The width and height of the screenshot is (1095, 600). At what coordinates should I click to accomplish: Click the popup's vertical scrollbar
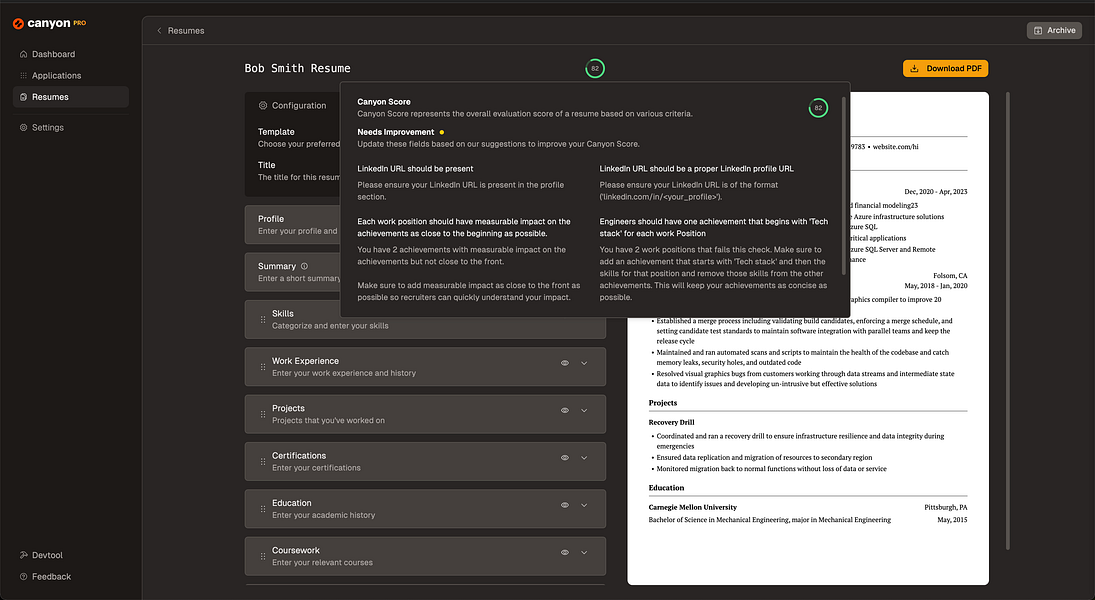tap(844, 185)
